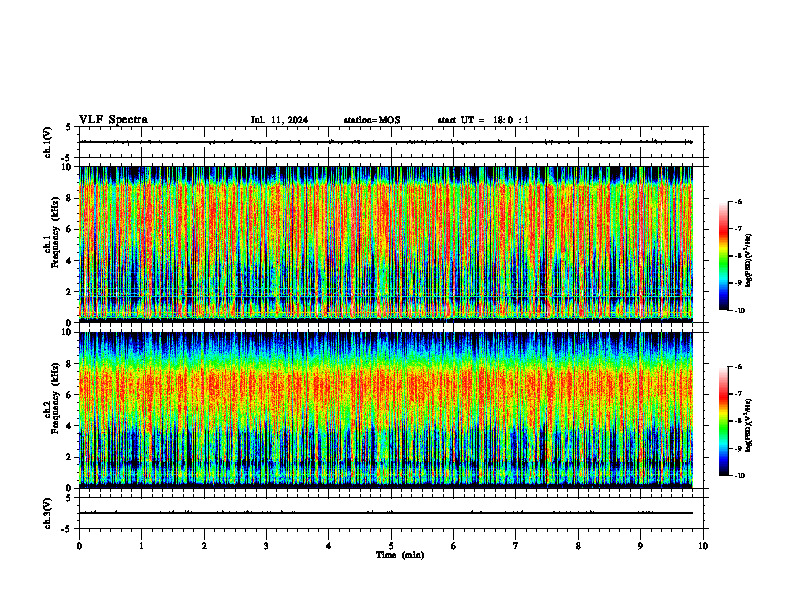The height and width of the screenshot is (612, 792).
Task: Click time axis tick label "3"
Action: coord(266,546)
